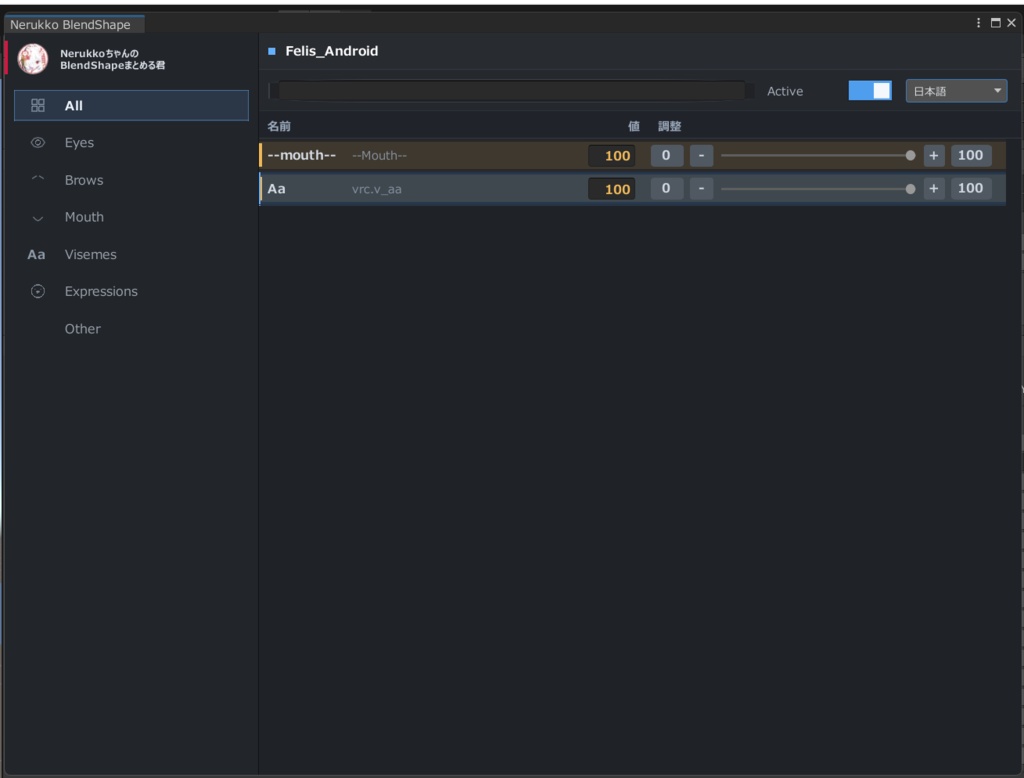
Task: Close the Nerukko BlendShape window
Action: [1012, 23]
